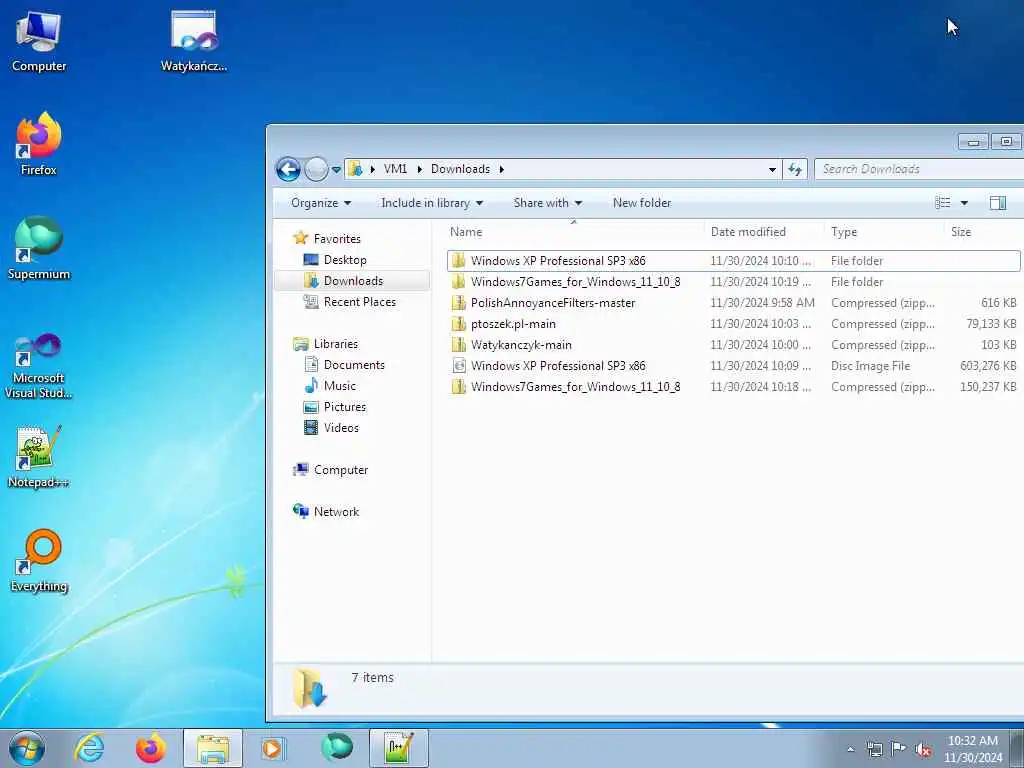Sort by the Size column header
The width and height of the screenshot is (1024, 768).
tap(984, 232)
